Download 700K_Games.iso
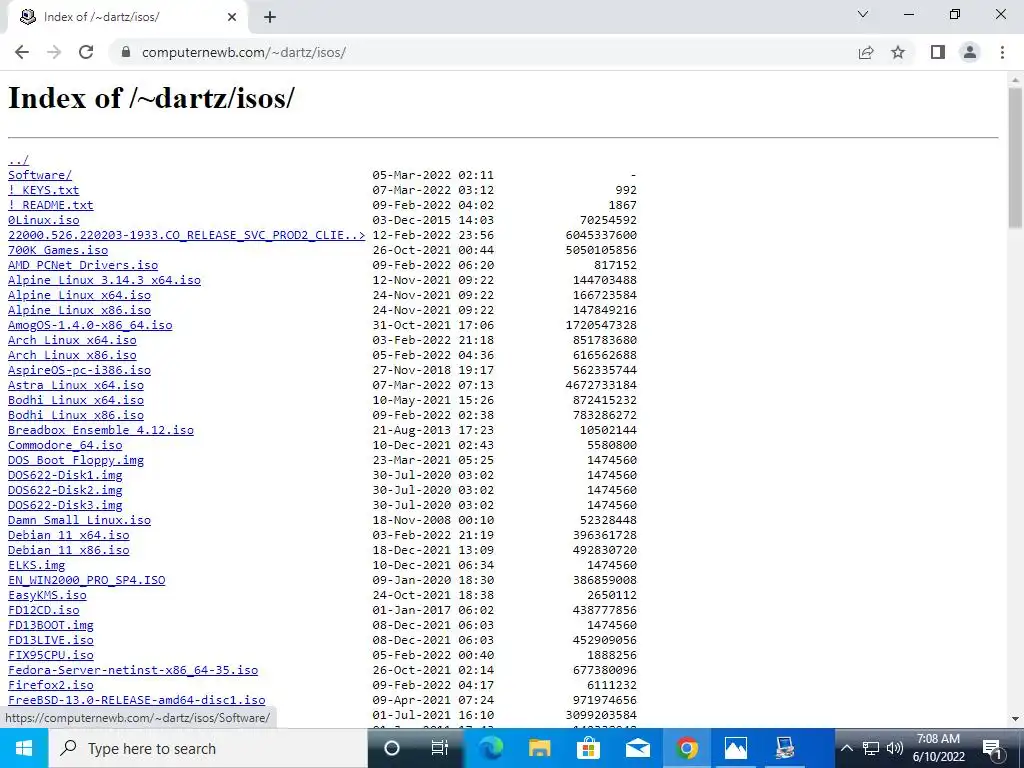 [57, 250]
